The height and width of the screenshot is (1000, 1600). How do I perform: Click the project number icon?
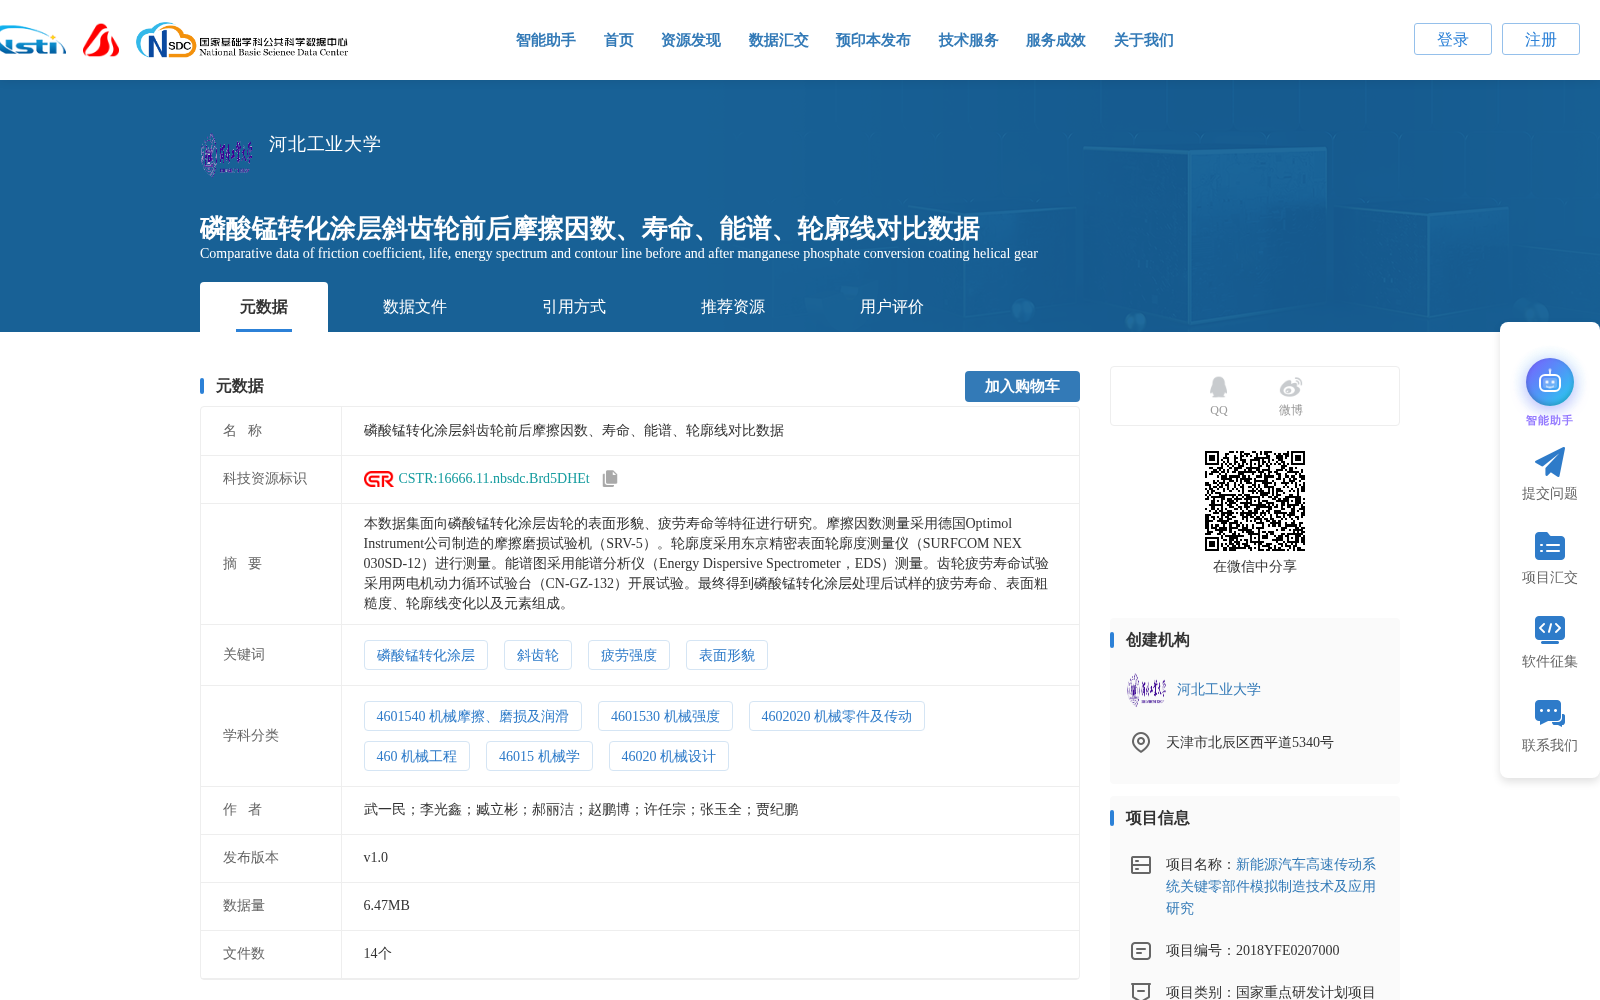click(1140, 951)
